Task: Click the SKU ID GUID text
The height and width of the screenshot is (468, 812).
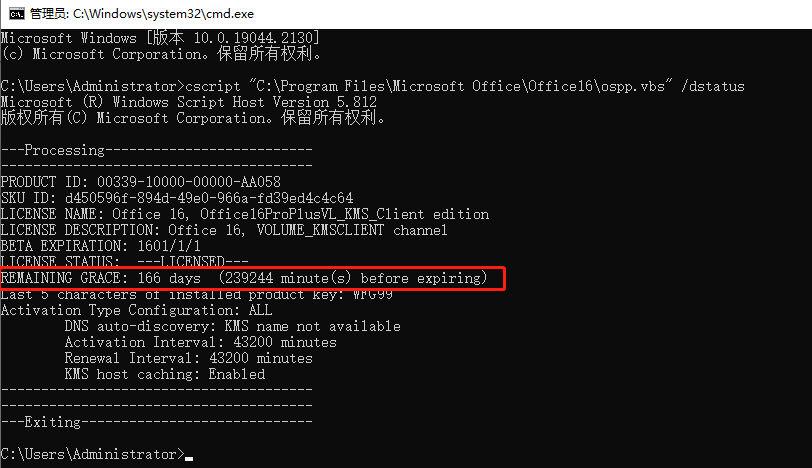Action: pyautogui.click(x=209, y=198)
